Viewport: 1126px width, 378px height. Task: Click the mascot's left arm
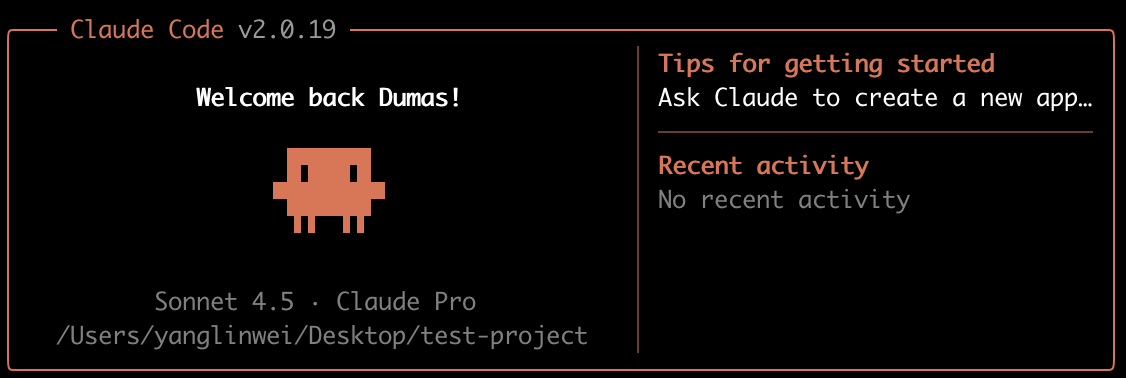click(x=280, y=190)
